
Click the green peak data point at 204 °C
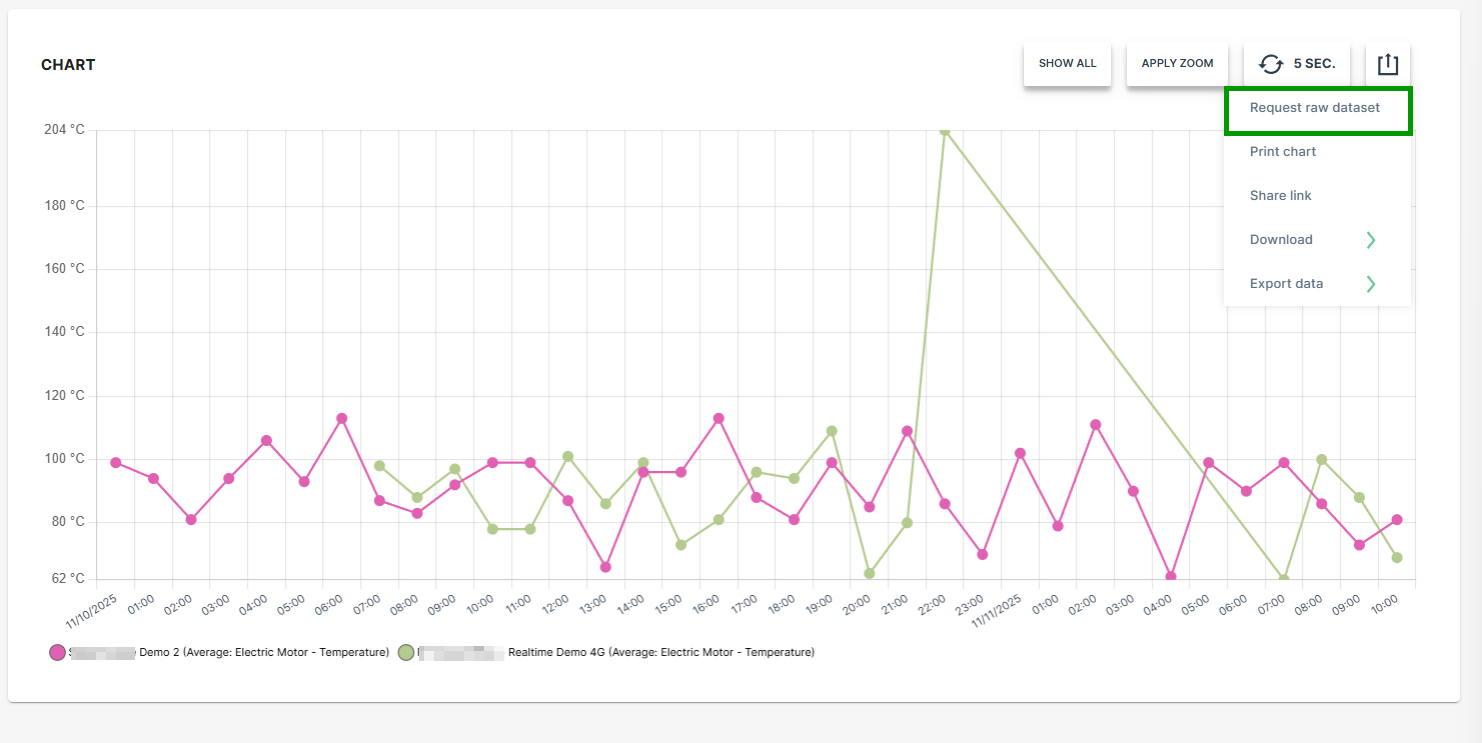(x=944, y=130)
